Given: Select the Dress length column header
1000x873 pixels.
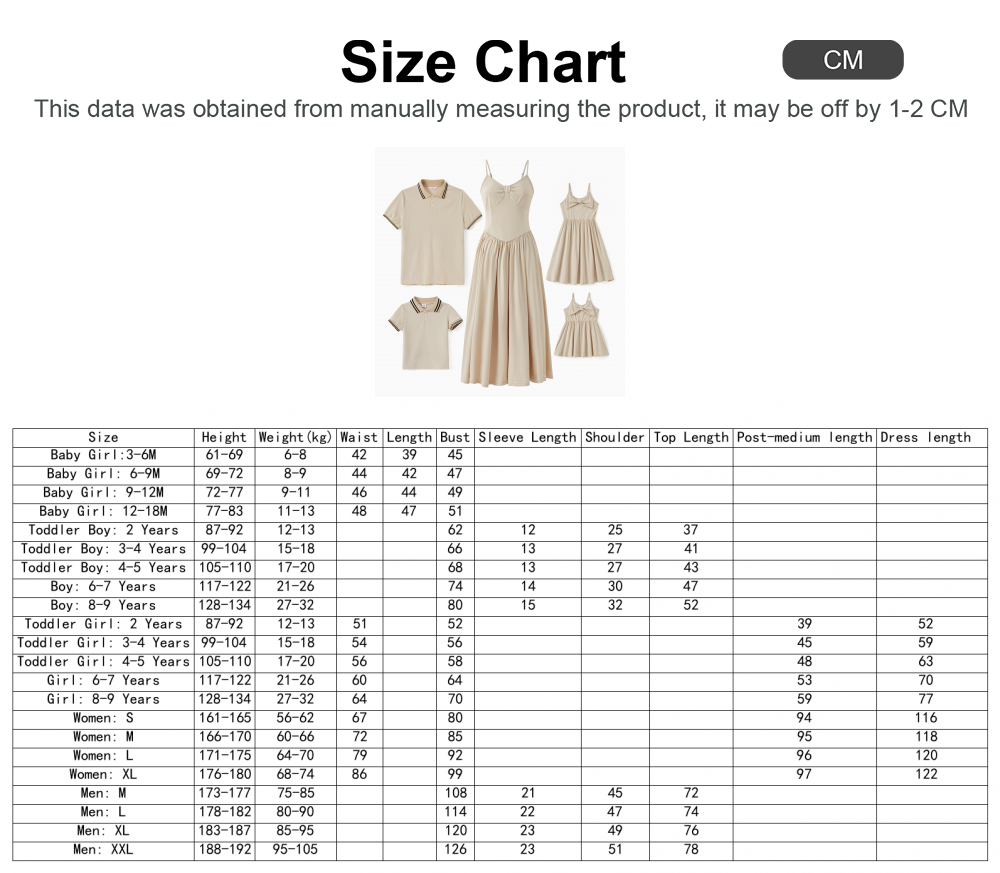Looking at the screenshot, I should tap(925, 437).
